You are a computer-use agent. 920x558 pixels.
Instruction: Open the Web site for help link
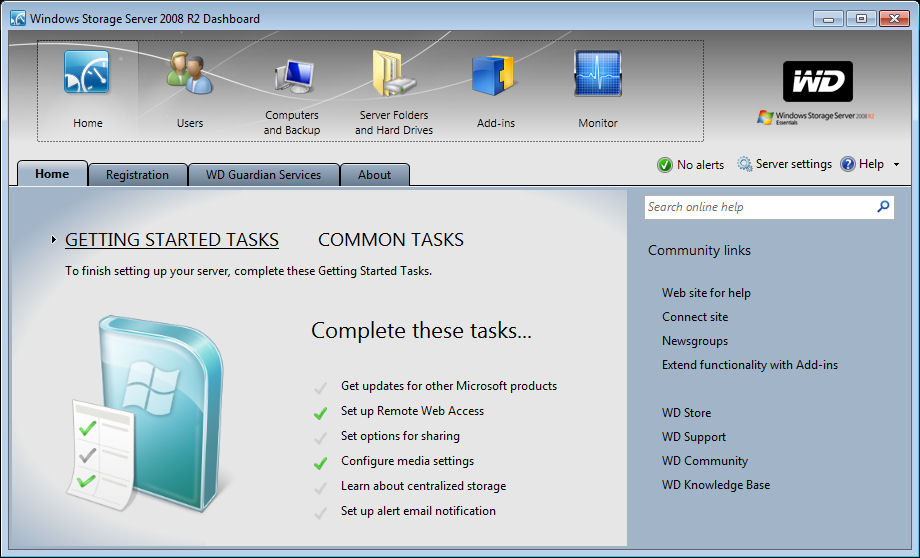[706, 293]
